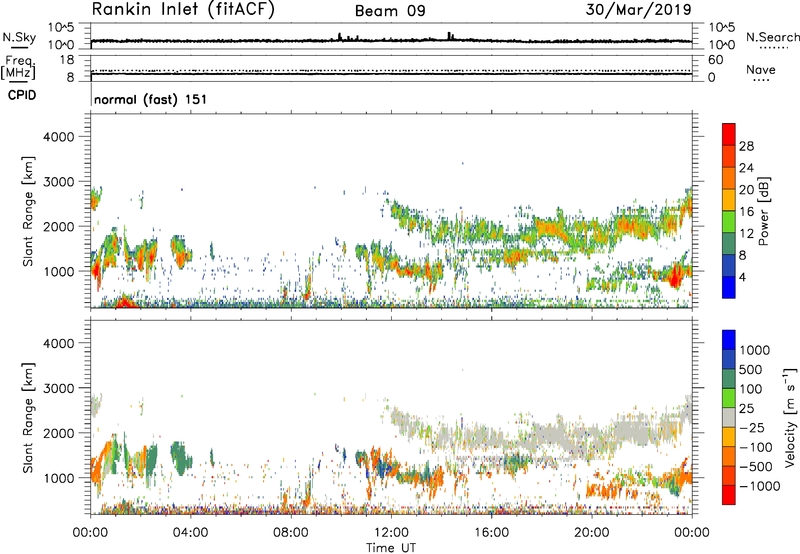Select the 'normal (fast) 151' text

pos(151,99)
